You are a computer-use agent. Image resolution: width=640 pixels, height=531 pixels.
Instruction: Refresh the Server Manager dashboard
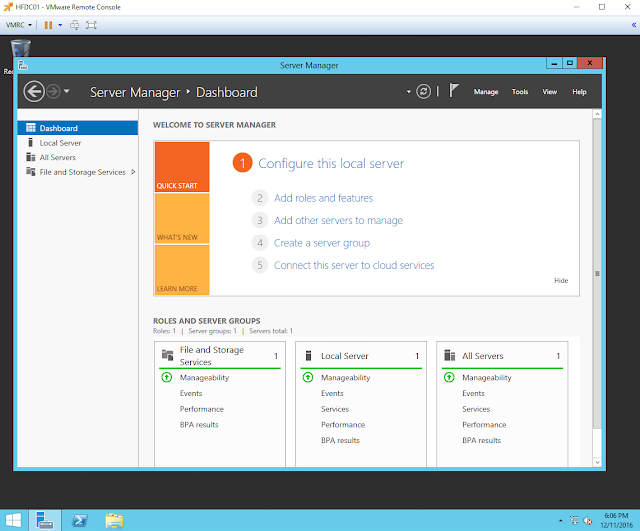(x=423, y=91)
